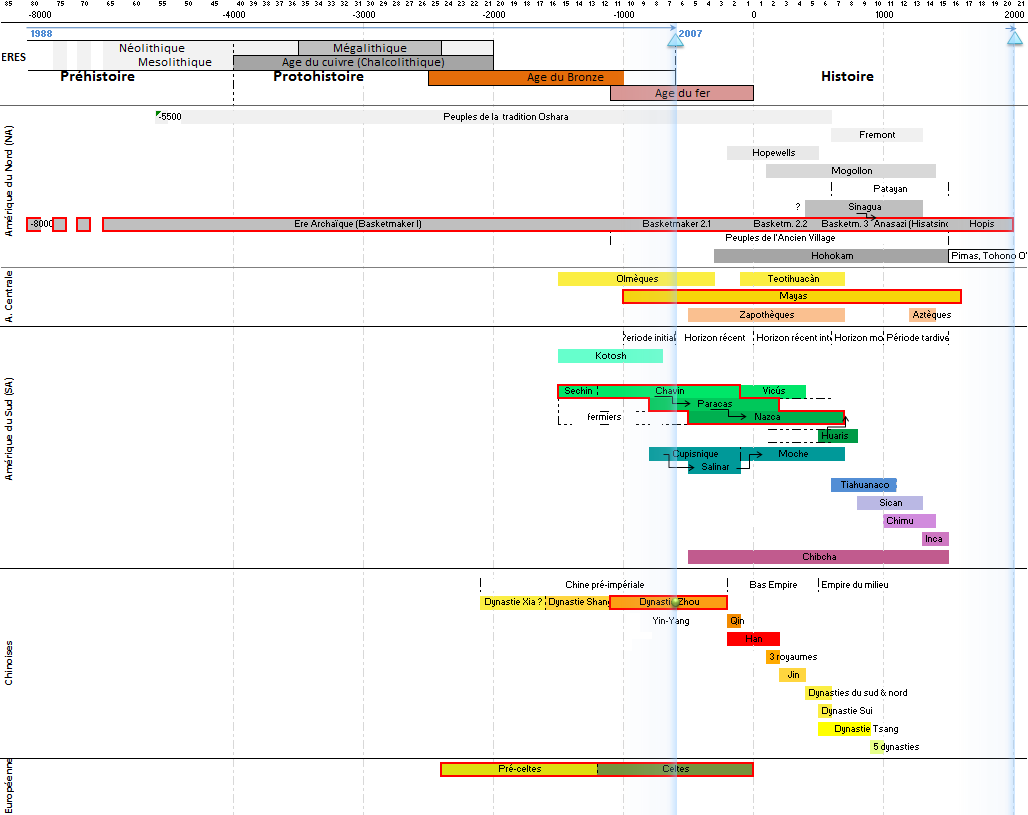Click the blue triangle marker at far right

[x=1014, y=37]
